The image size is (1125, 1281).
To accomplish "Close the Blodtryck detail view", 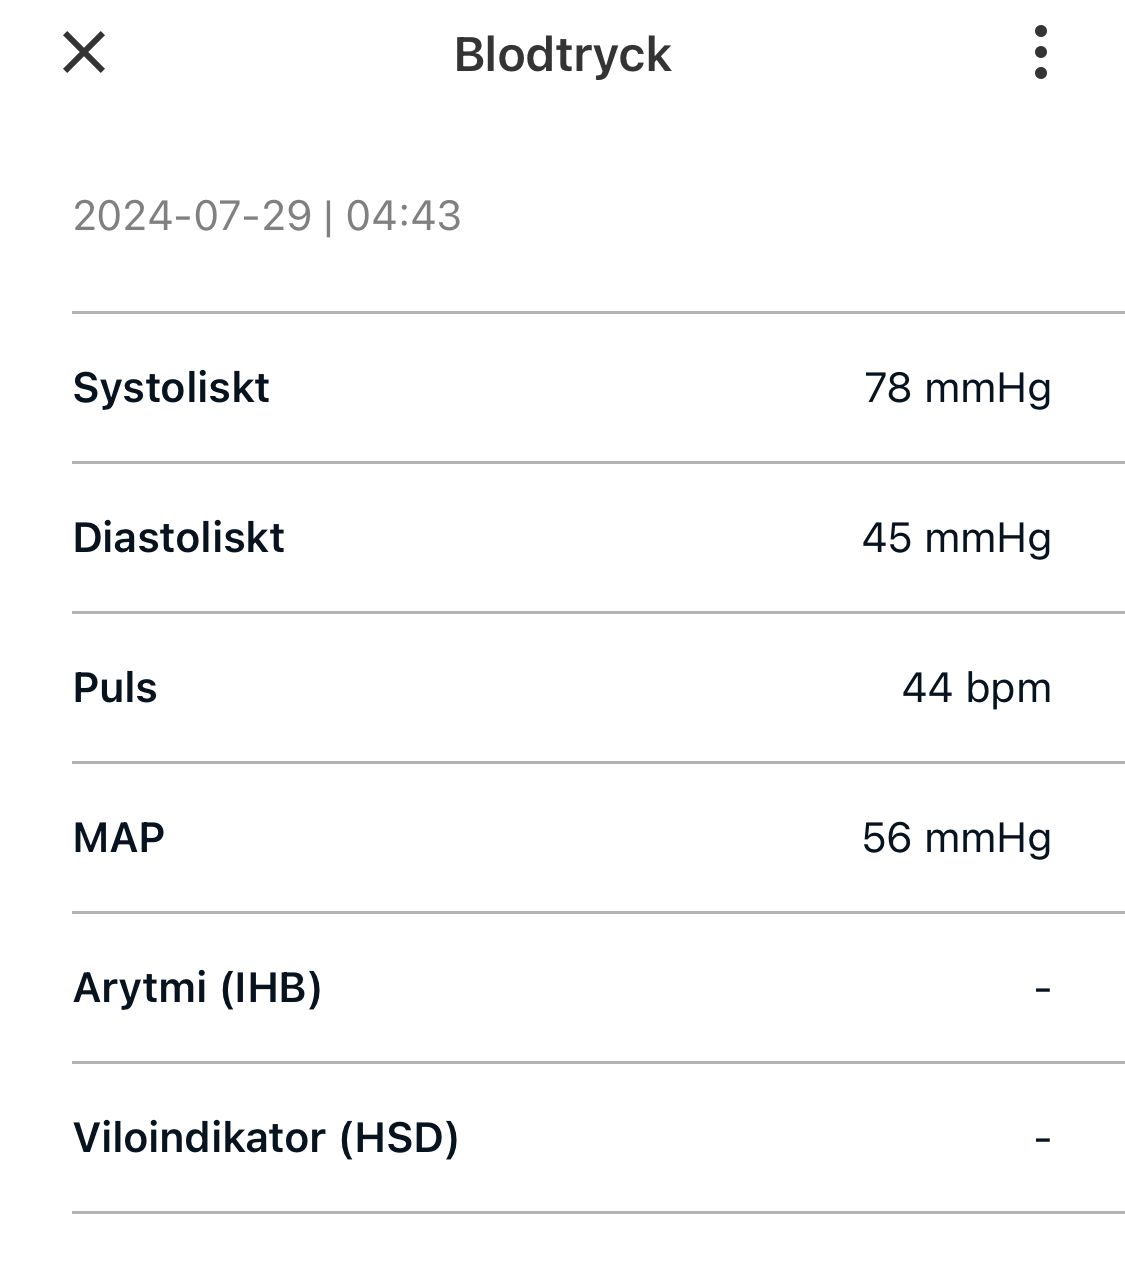I will point(84,52).
